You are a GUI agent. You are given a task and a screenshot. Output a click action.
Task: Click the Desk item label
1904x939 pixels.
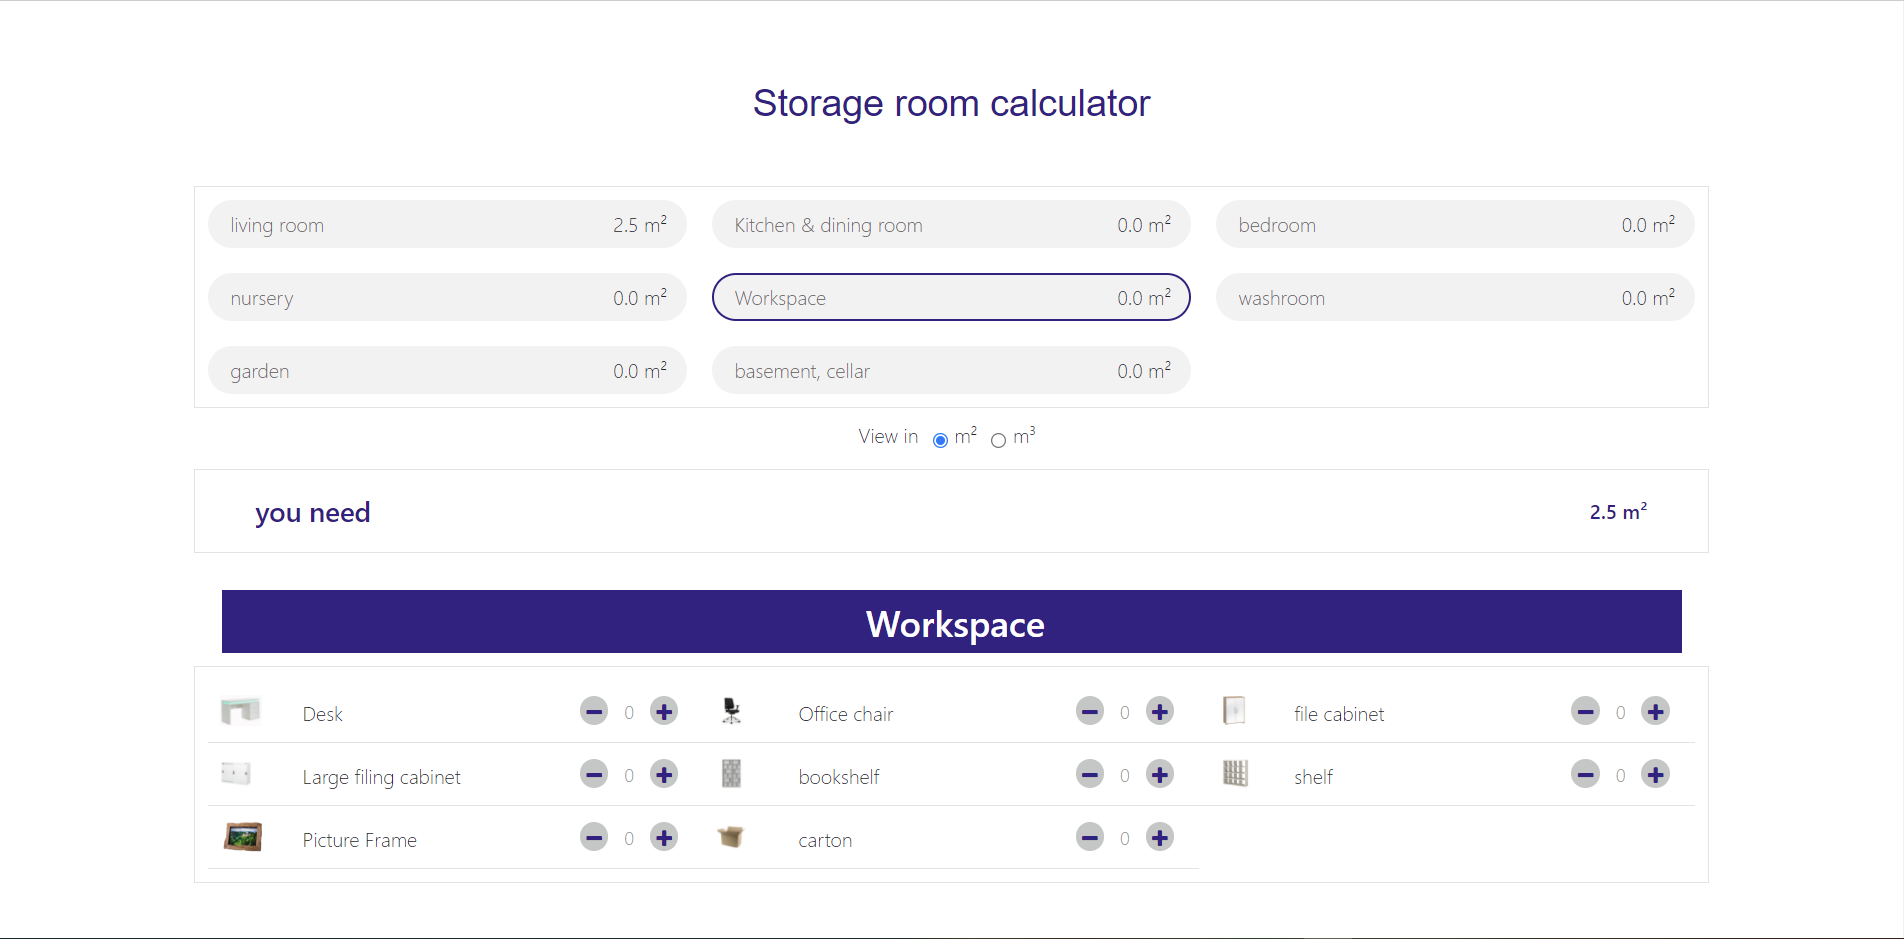click(323, 714)
